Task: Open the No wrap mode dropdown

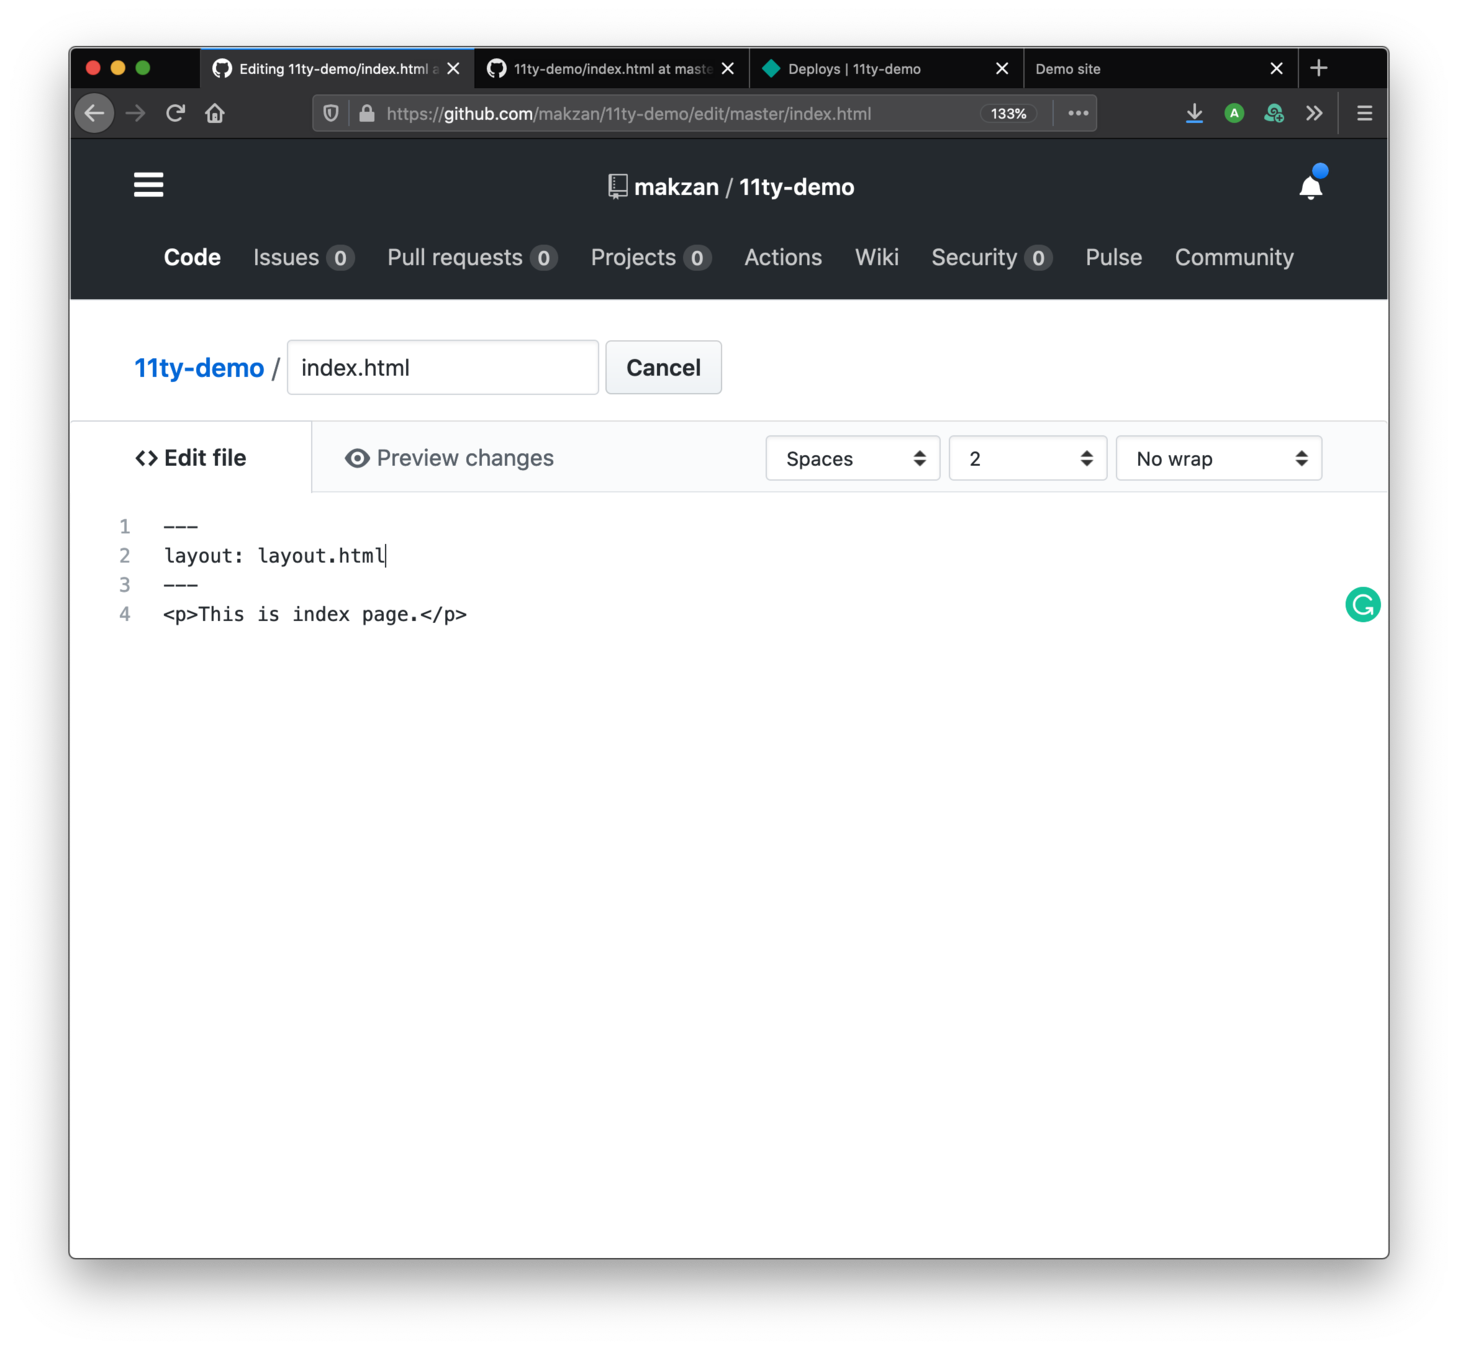Action: click(1219, 458)
